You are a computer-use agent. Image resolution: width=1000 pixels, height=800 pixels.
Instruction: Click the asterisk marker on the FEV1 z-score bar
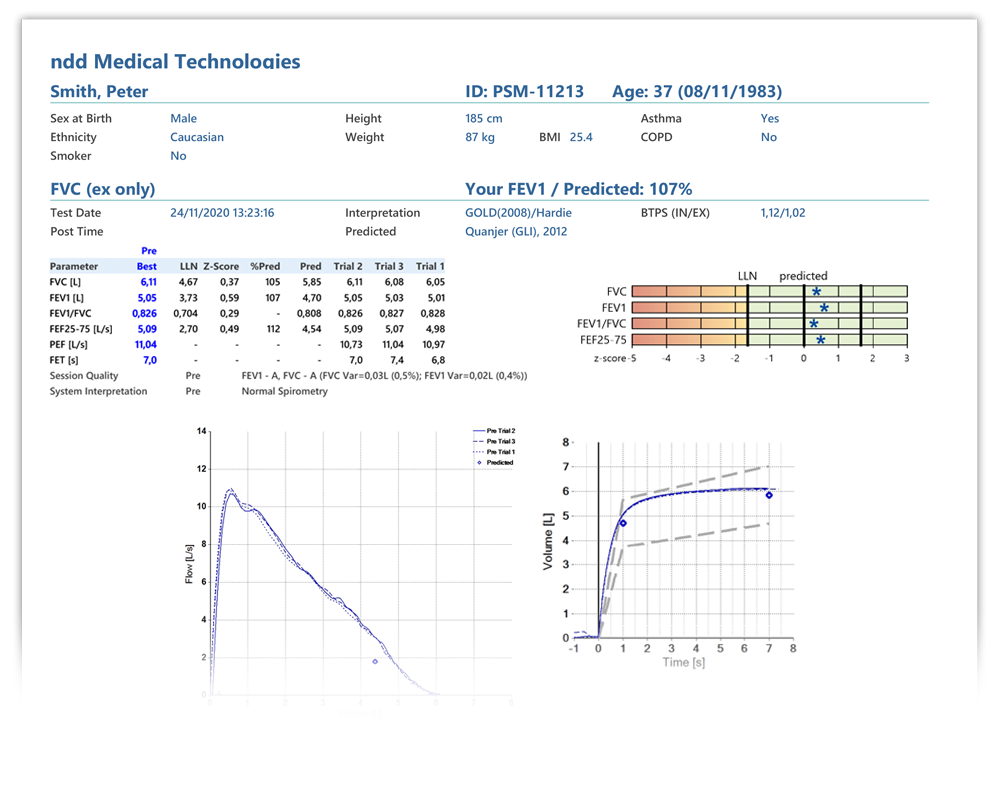(x=824, y=309)
